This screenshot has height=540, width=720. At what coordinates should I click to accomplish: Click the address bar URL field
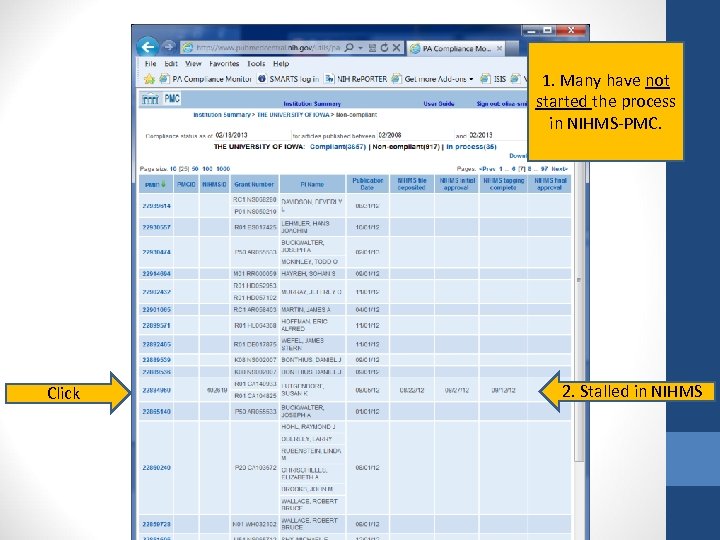(x=268, y=47)
